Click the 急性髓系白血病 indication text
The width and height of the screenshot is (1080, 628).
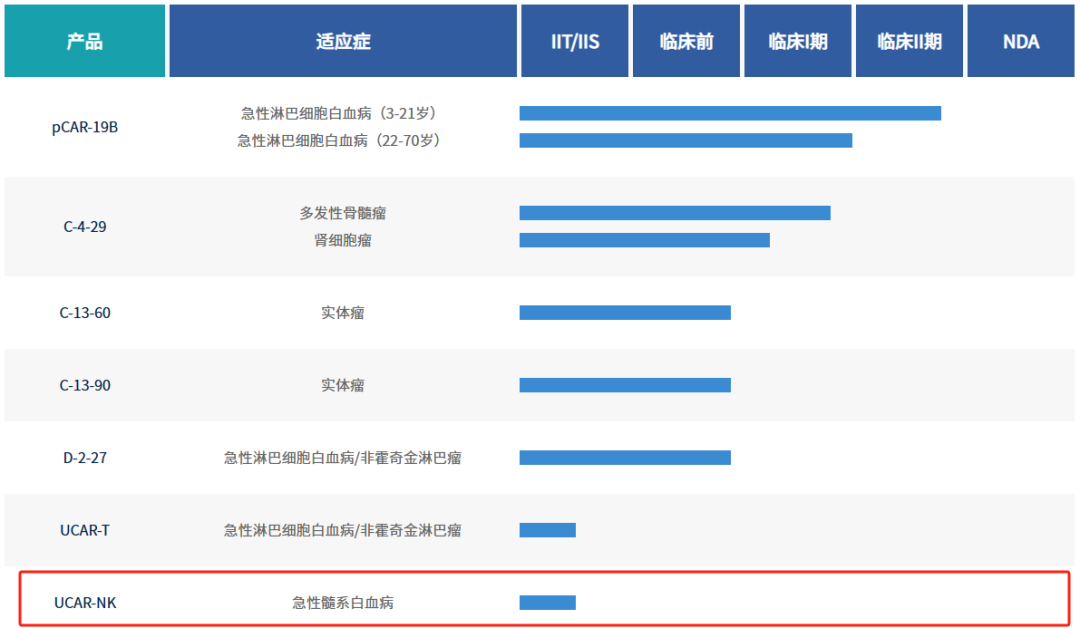[x=343, y=602]
